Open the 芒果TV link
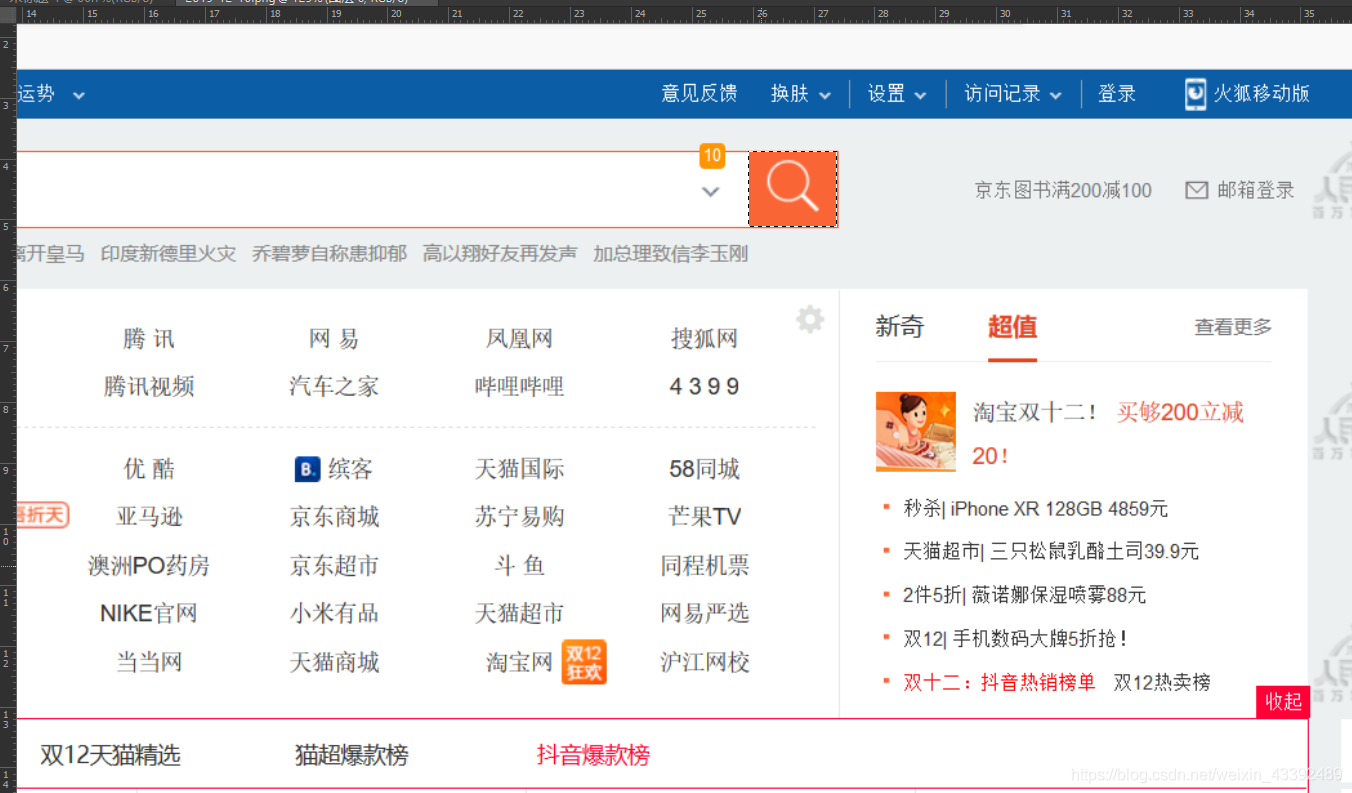 coord(704,517)
